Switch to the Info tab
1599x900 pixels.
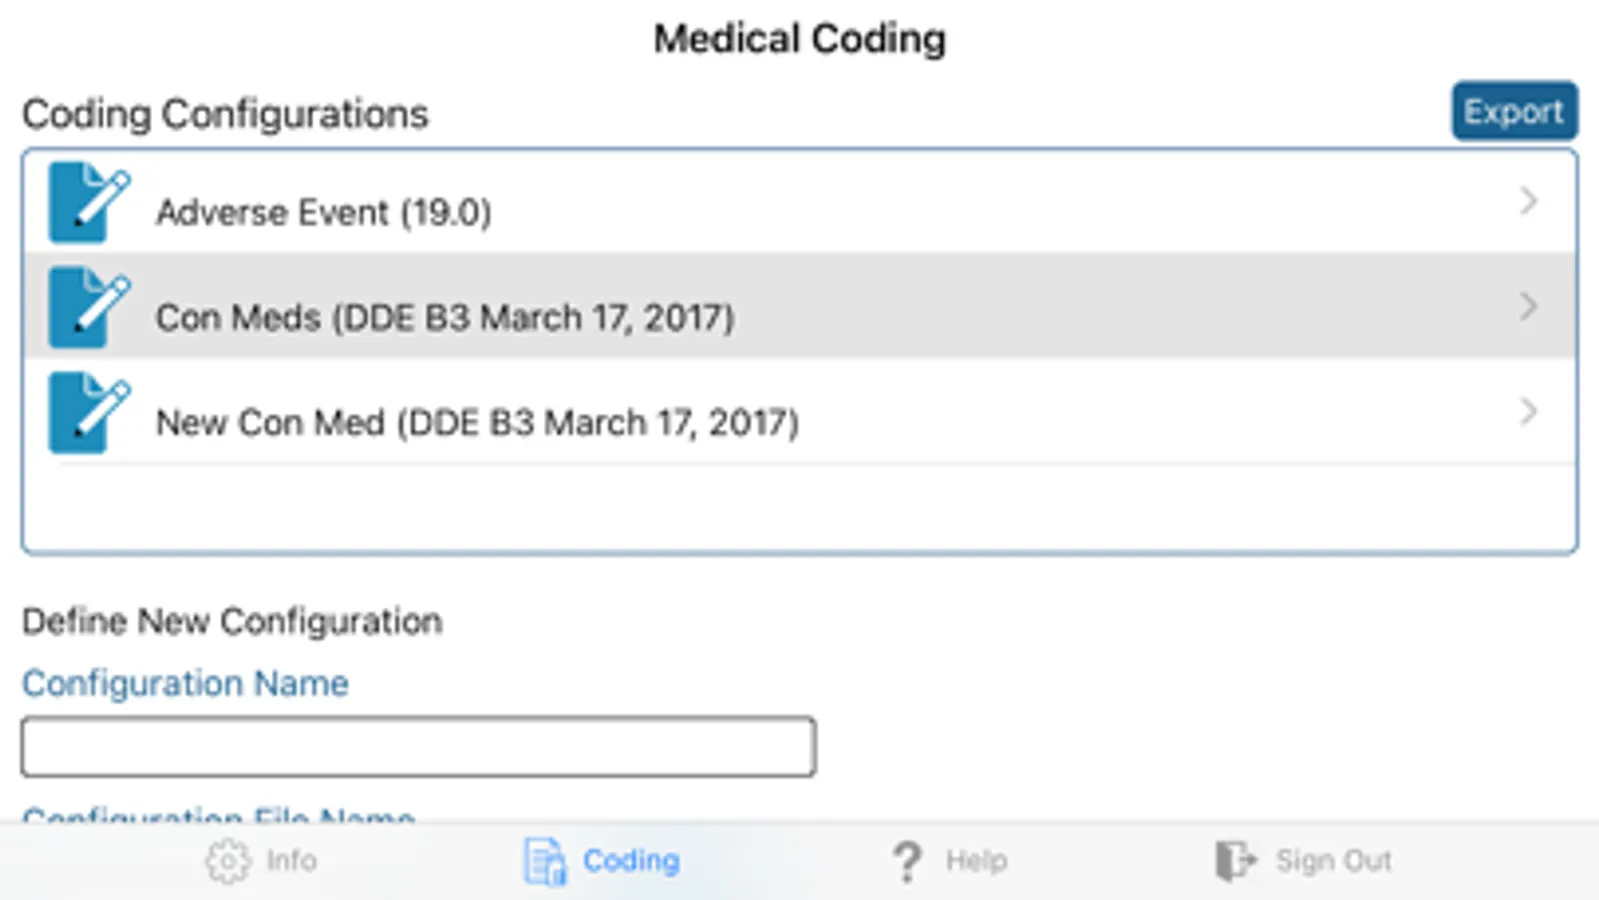(x=291, y=861)
